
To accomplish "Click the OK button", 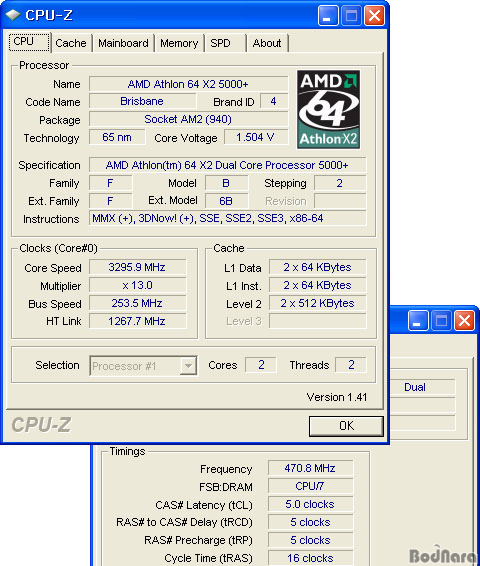I will click(346, 426).
